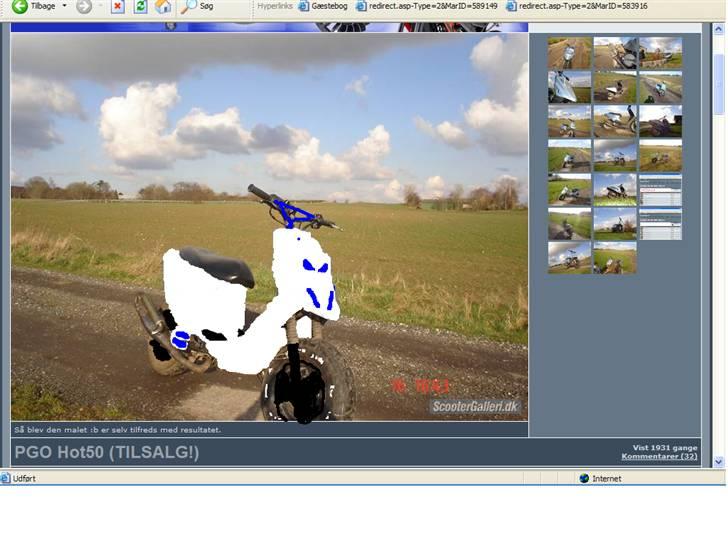This screenshot has width=728, height=546.
Task: Click the green Refresh page icon
Action: tap(141, 6)
